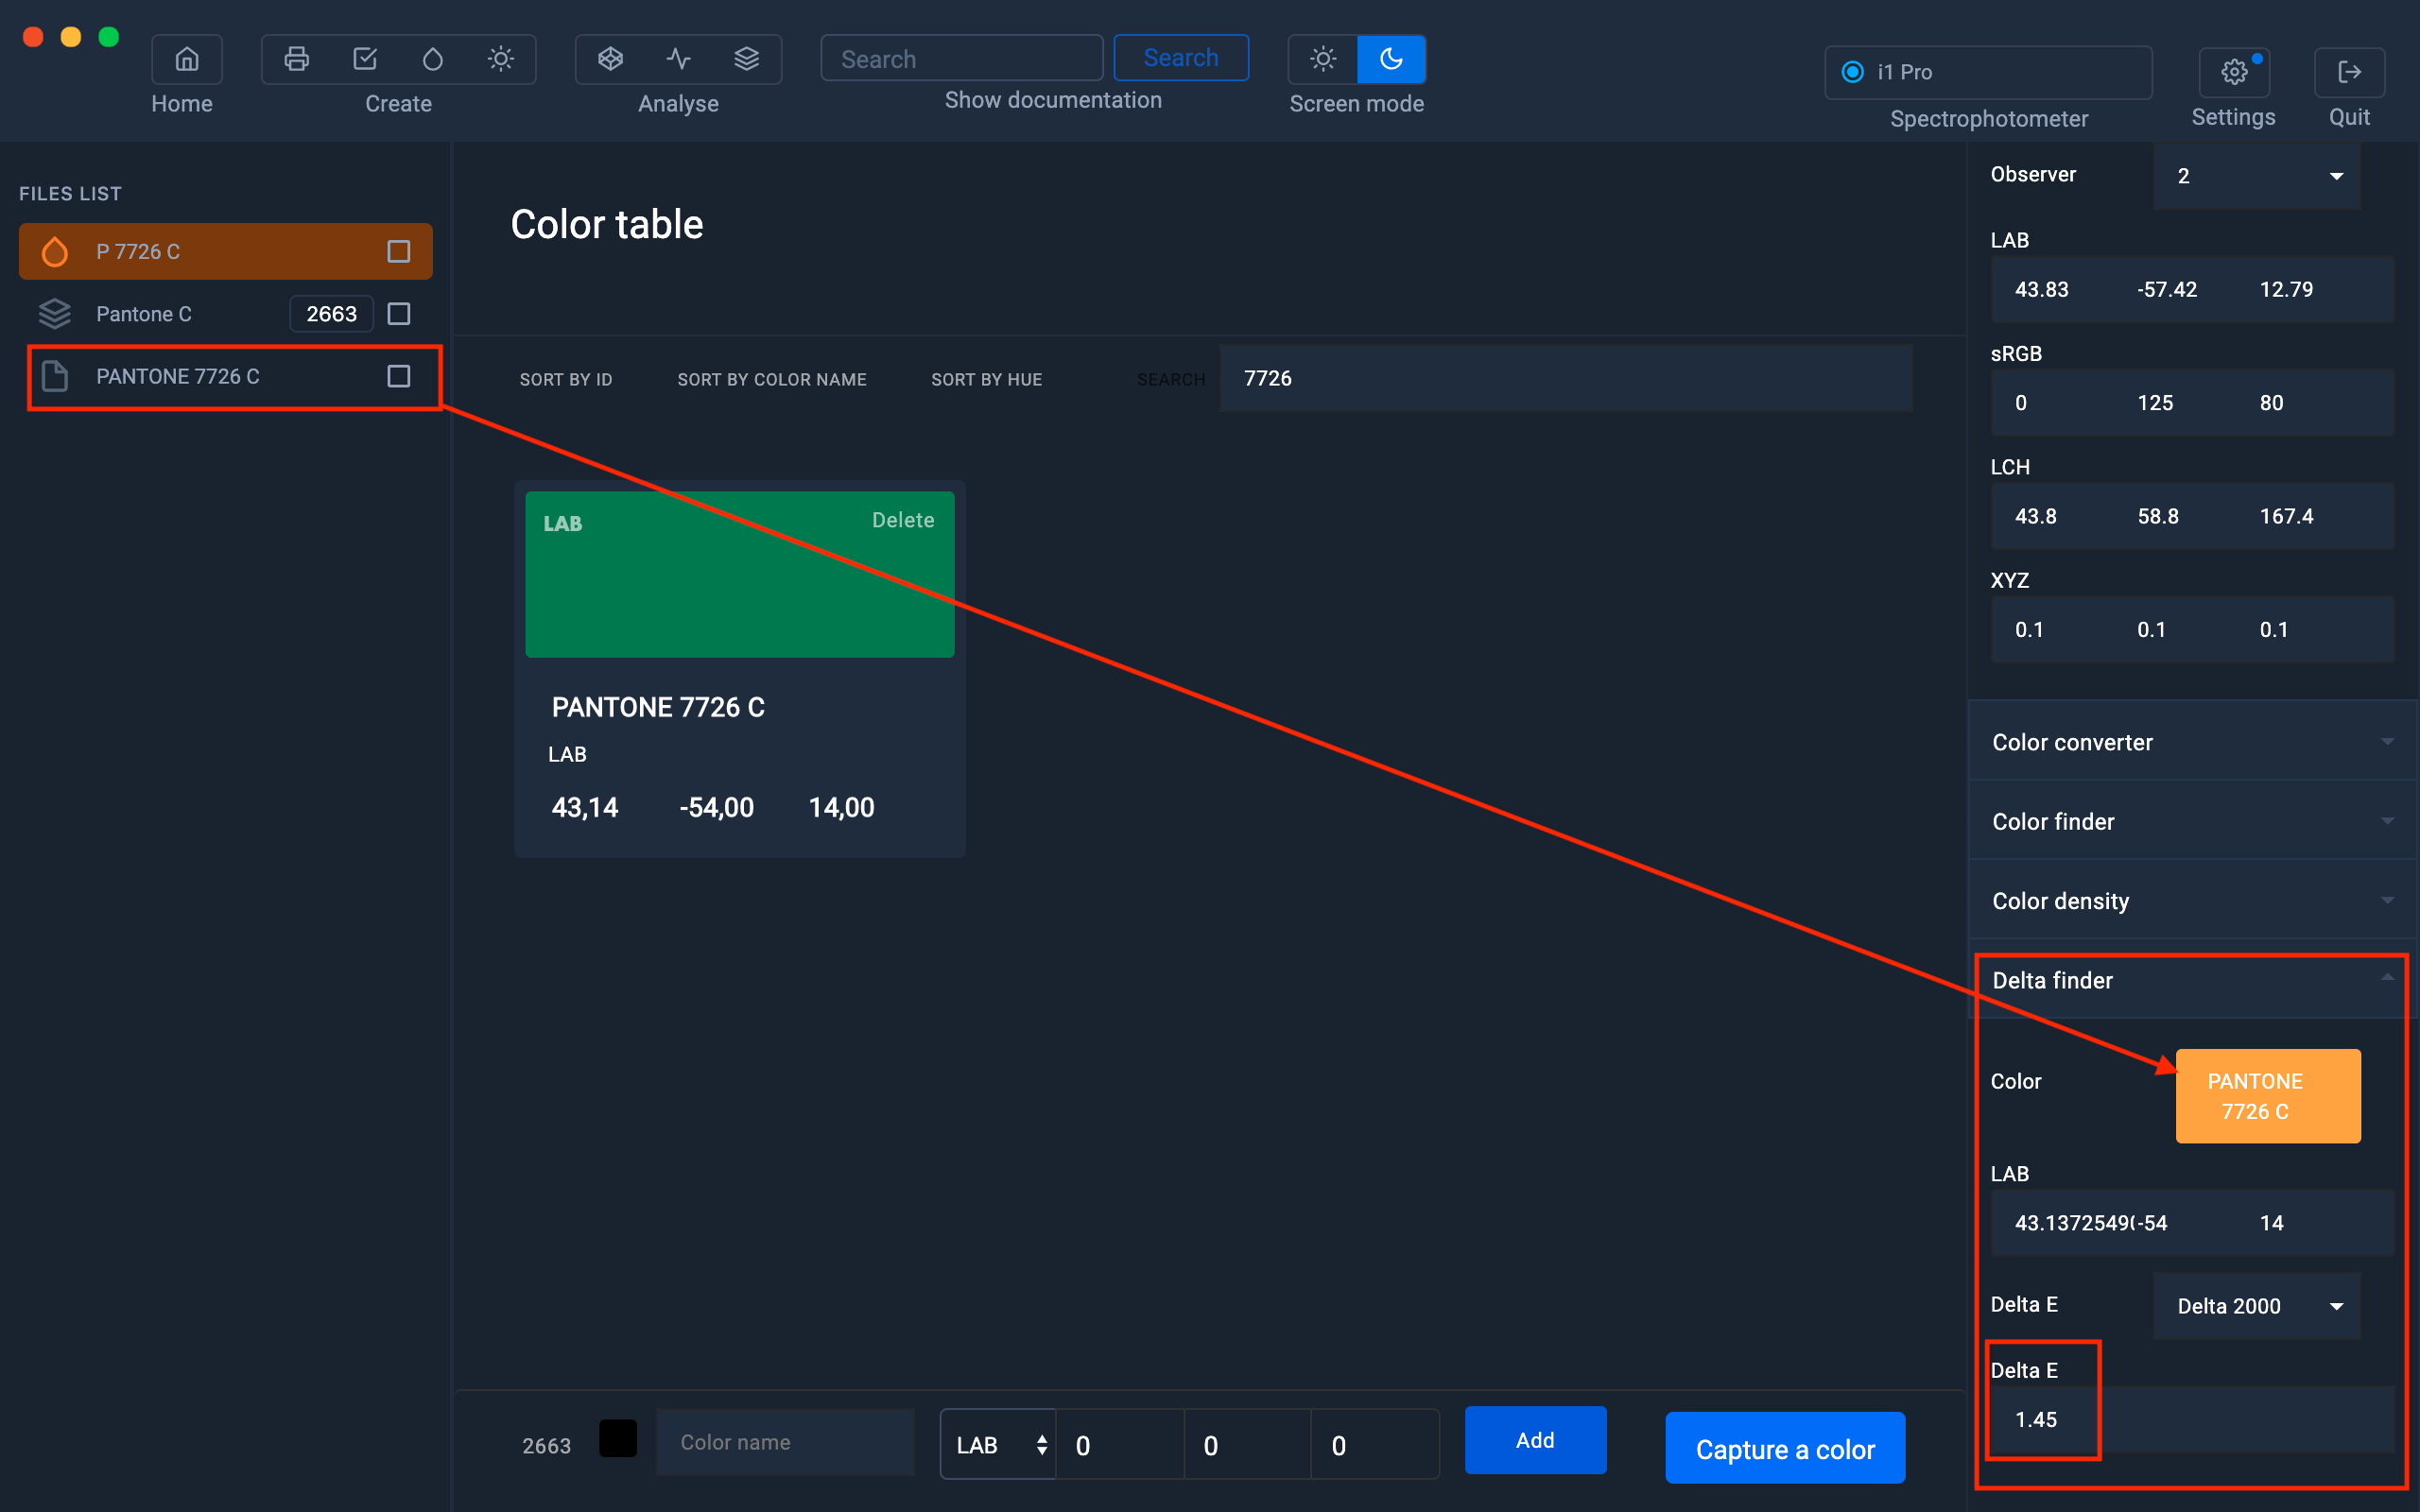Viewport: 2420px width, 1512px height.
Task: Click the card LAB value -54,00
Action: 716,807
